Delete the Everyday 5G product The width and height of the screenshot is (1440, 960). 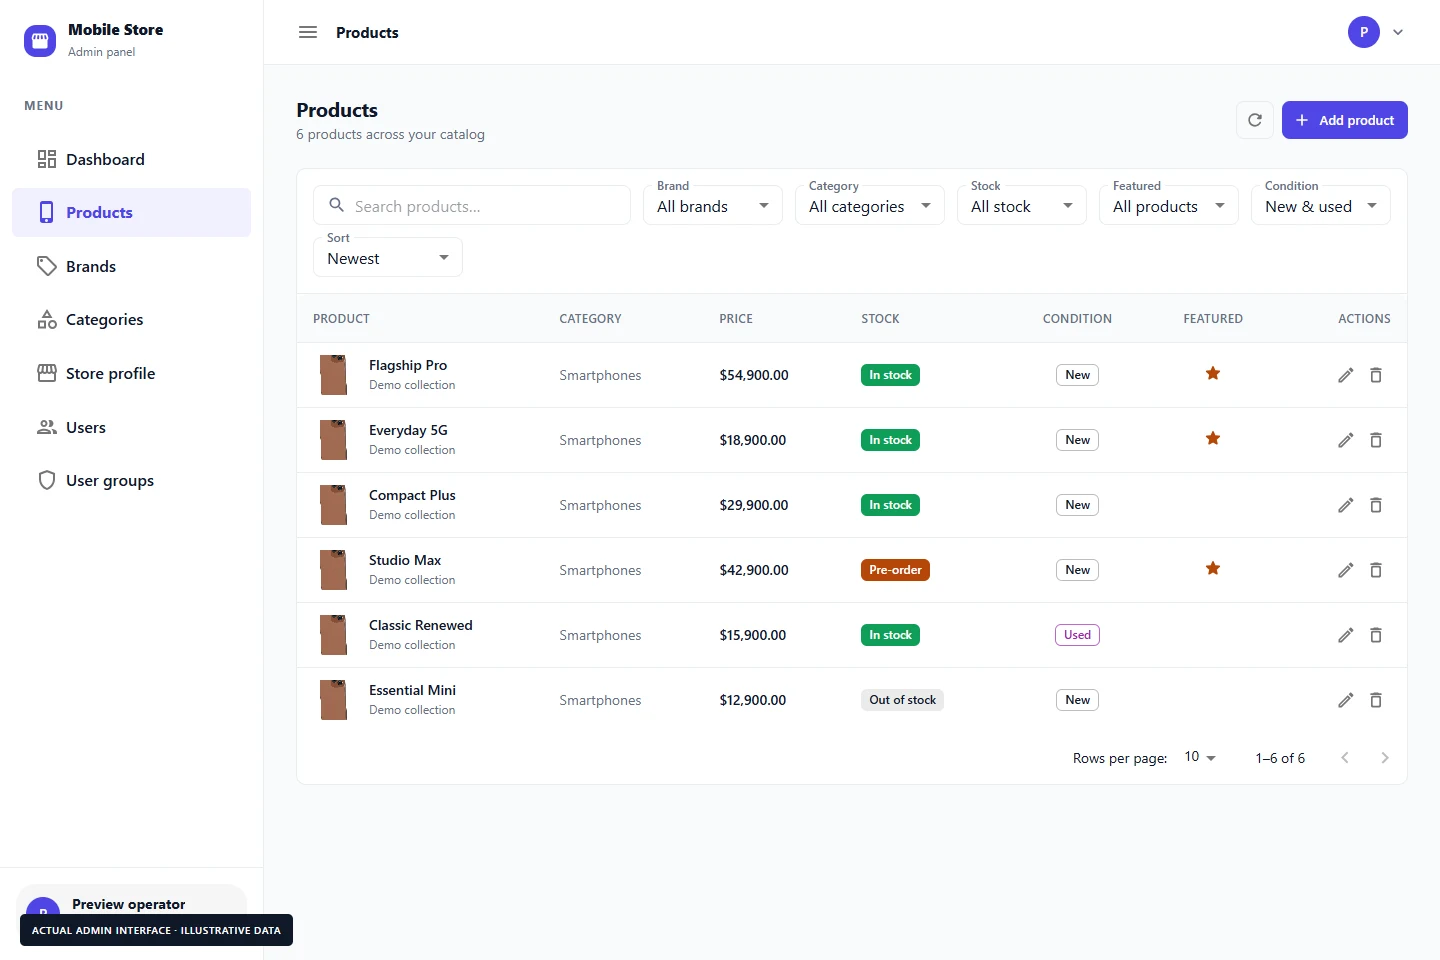click(x=1376, y=440)
